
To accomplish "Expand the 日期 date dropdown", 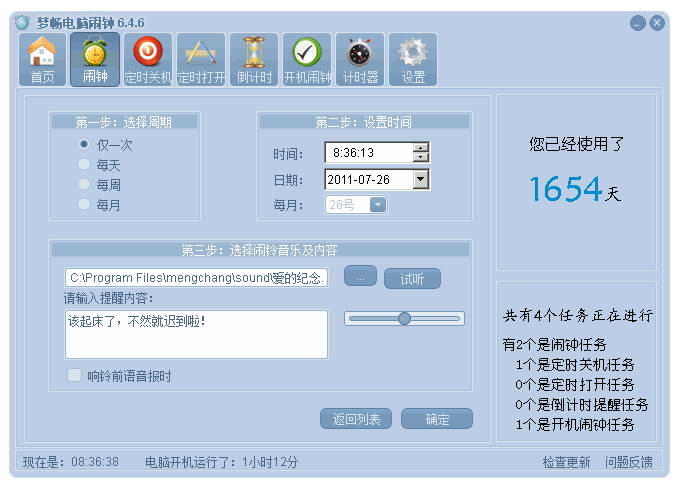I will pyautogui.click(x=420, y=180).
